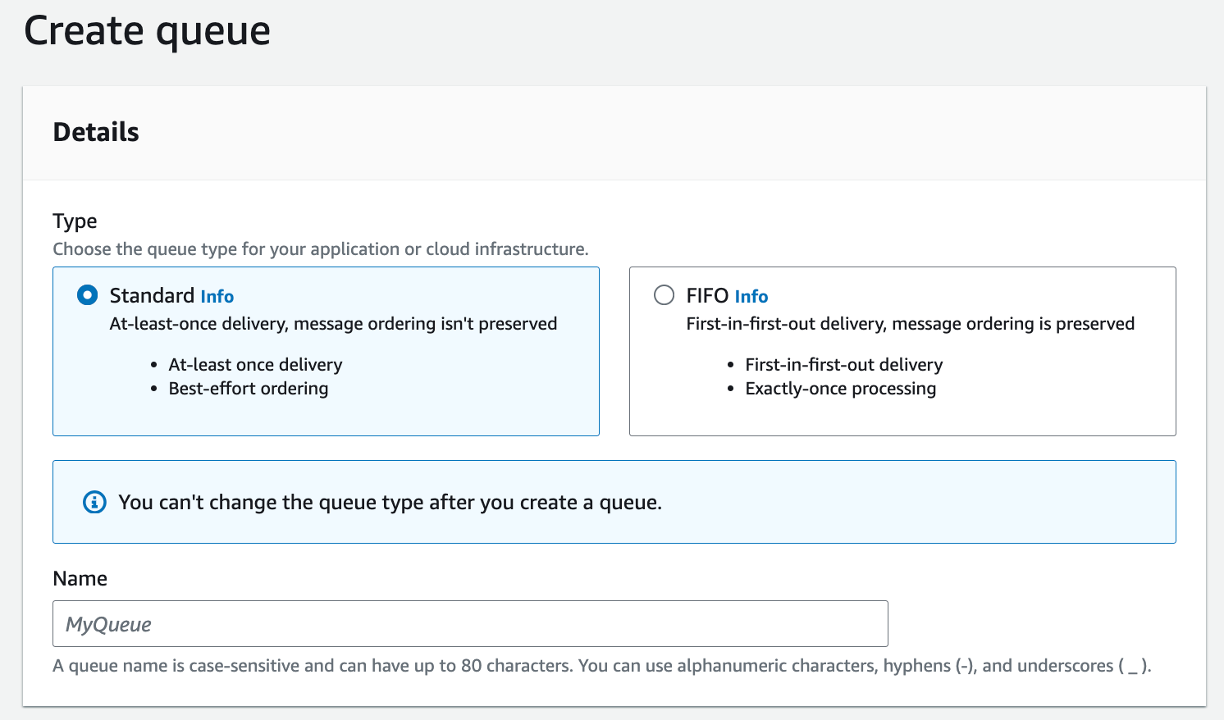
Task: Click the "You can't change the queue type" notice text
Action: [390, 502]
